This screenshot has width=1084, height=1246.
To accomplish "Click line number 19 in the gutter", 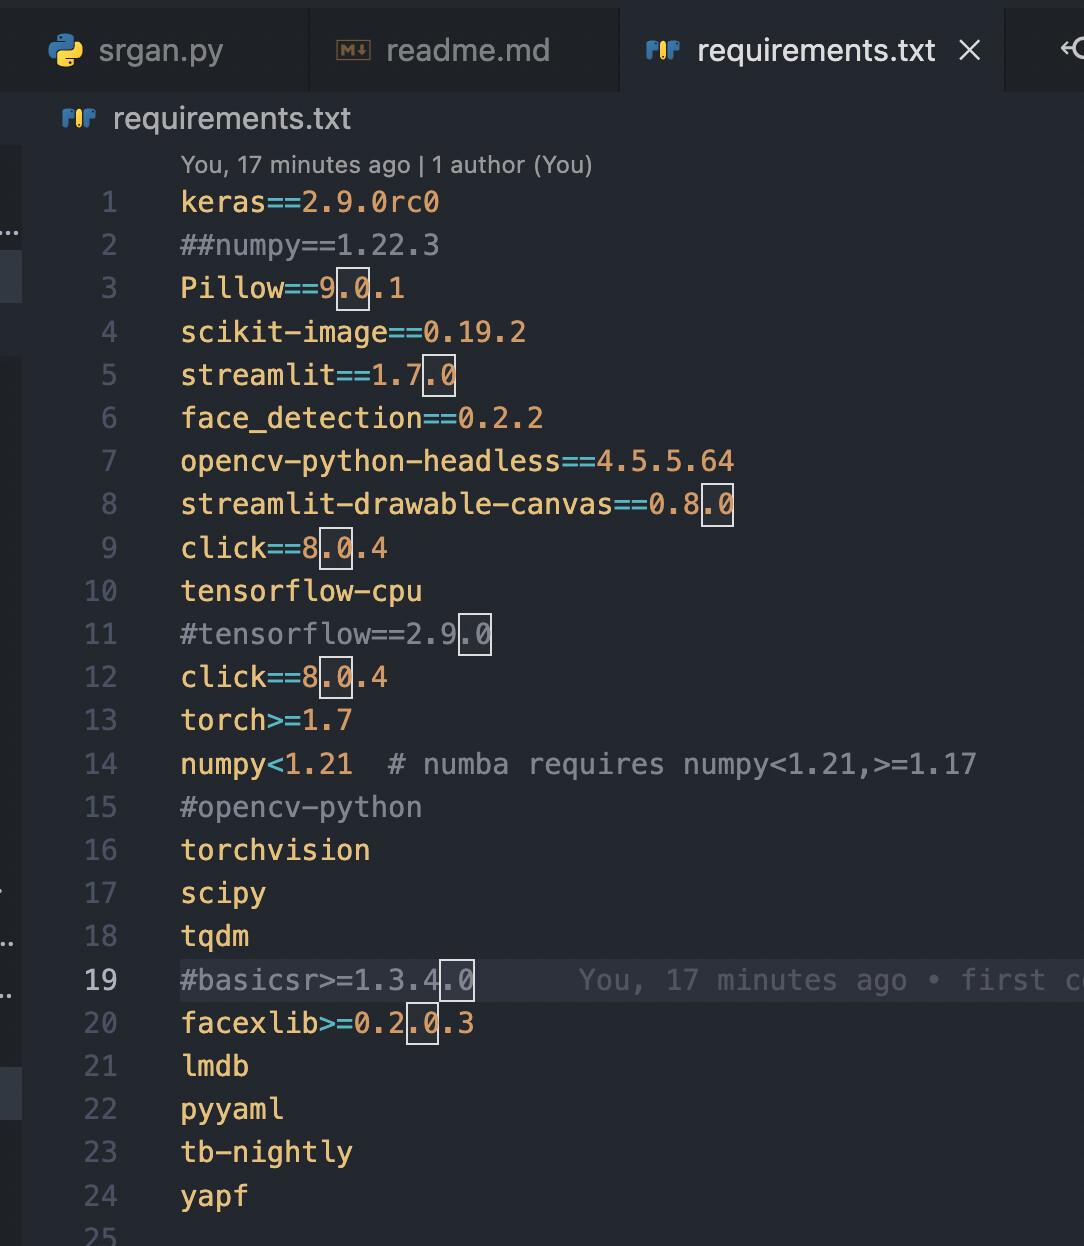I will pyautogui.click(x=101, y=979).
